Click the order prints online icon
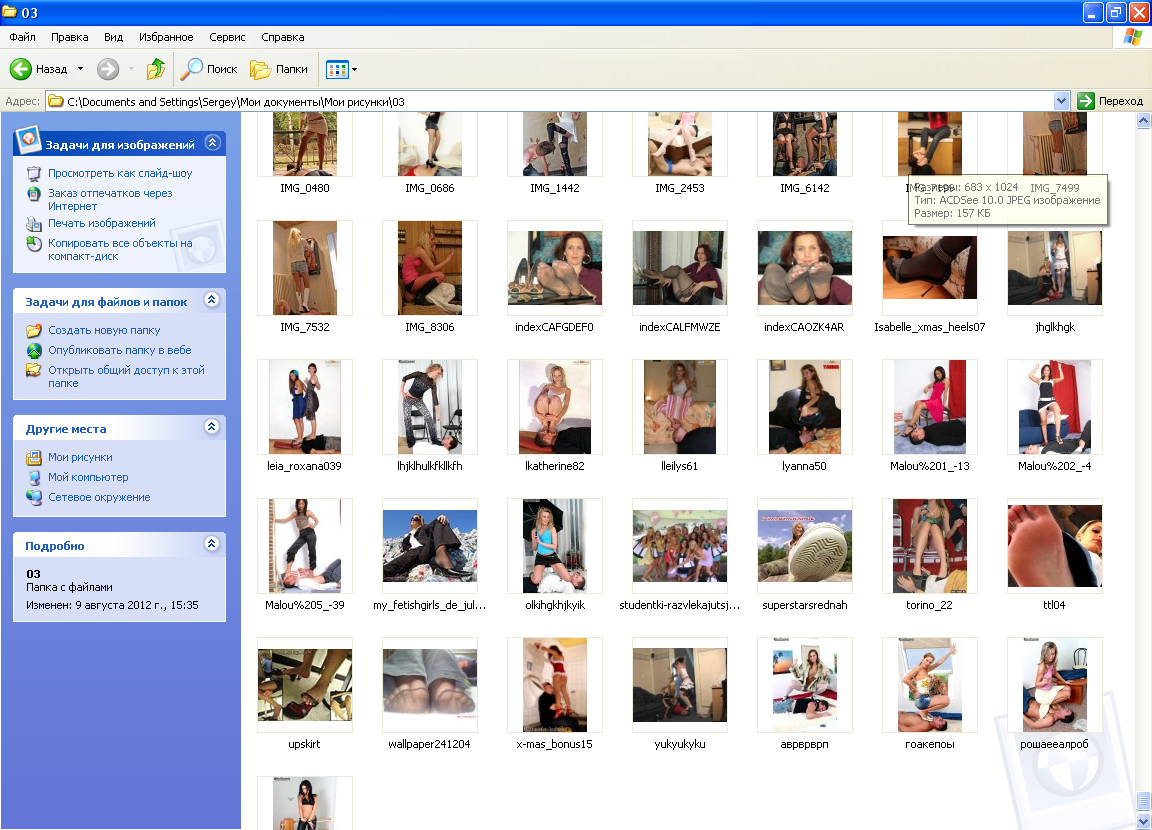This screenshot has width=1152, height=830. pos(34,194)
